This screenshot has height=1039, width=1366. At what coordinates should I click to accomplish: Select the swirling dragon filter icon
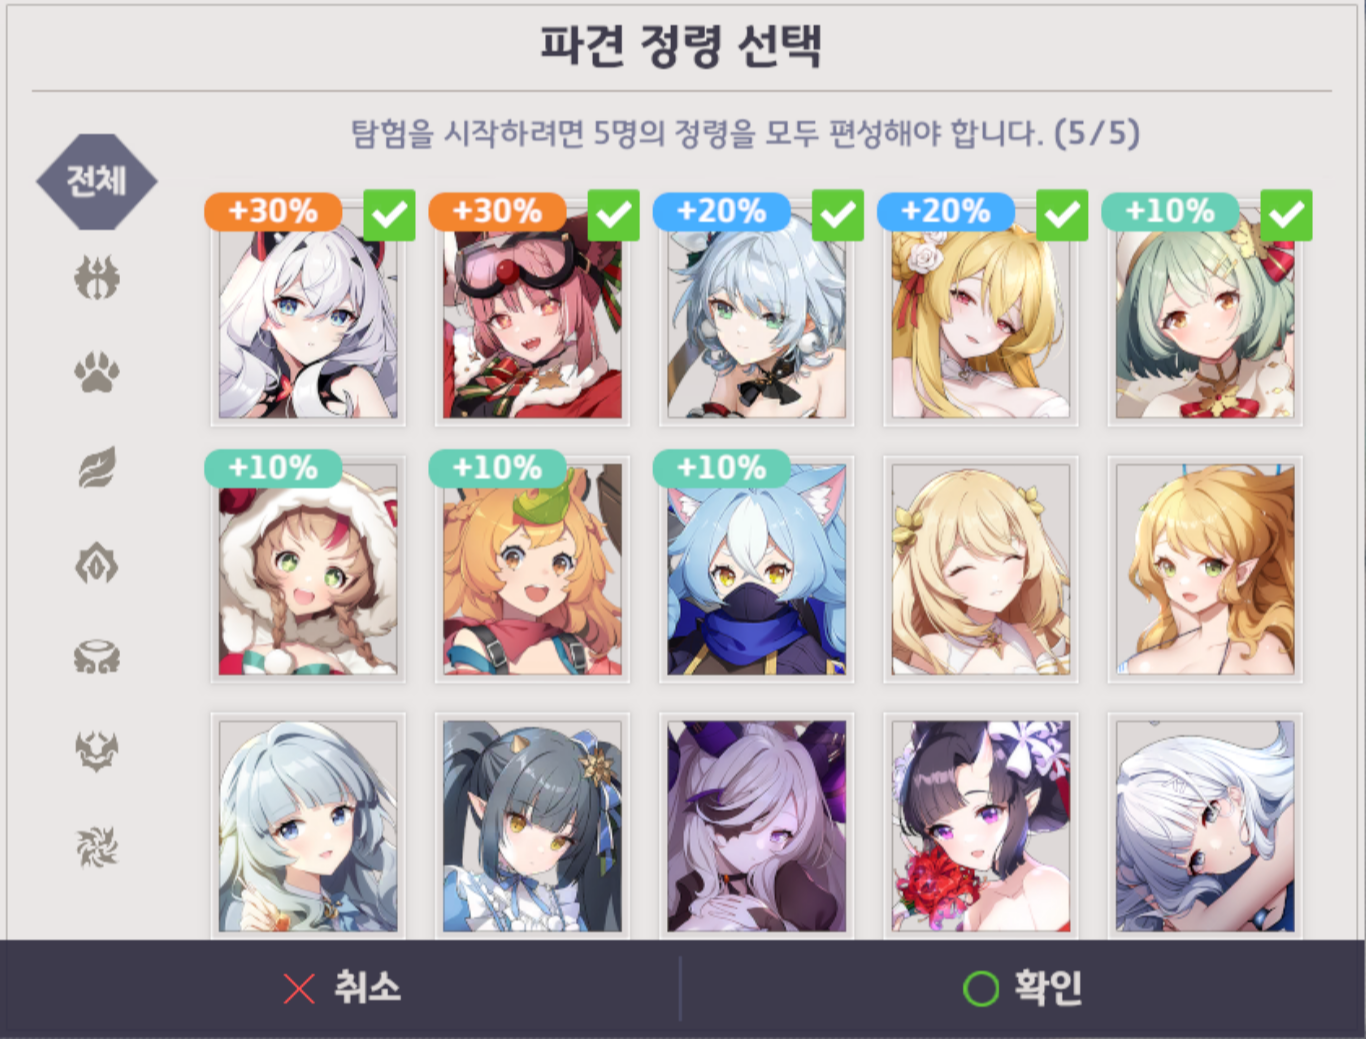97,846
